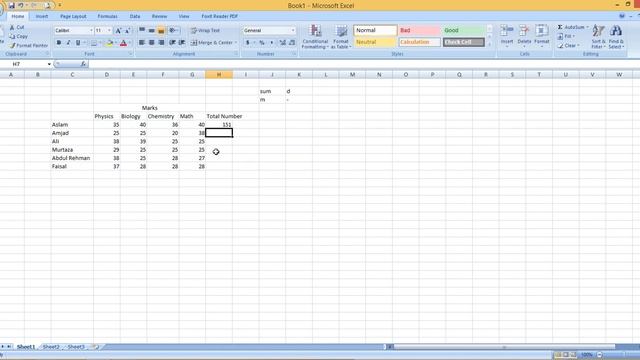Click the Undo arrow in Quick Access Toolbar
640x360 pixels.
point(21,5)
